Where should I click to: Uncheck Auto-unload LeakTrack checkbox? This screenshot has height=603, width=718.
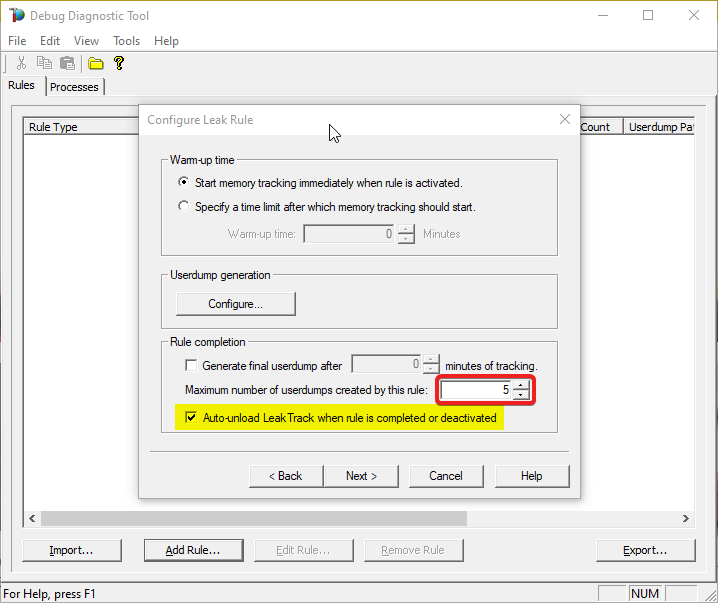[x=191, y=417]
